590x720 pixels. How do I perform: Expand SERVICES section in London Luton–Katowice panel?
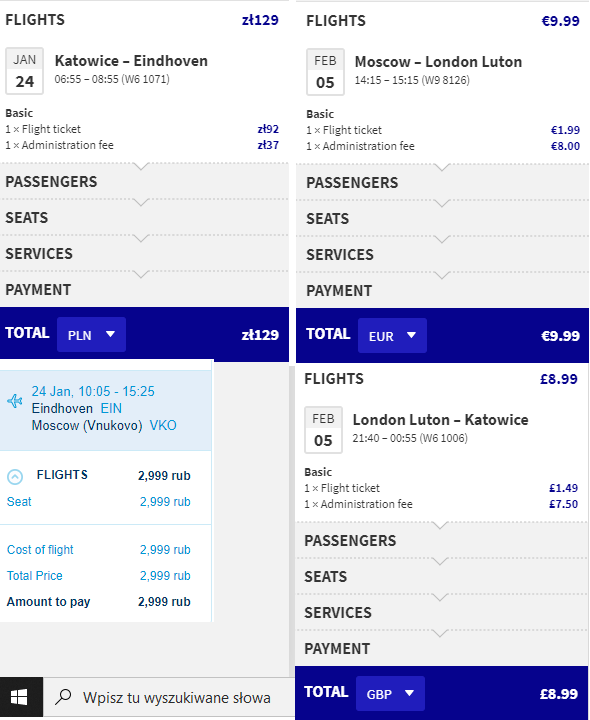[x=441, y=613]
